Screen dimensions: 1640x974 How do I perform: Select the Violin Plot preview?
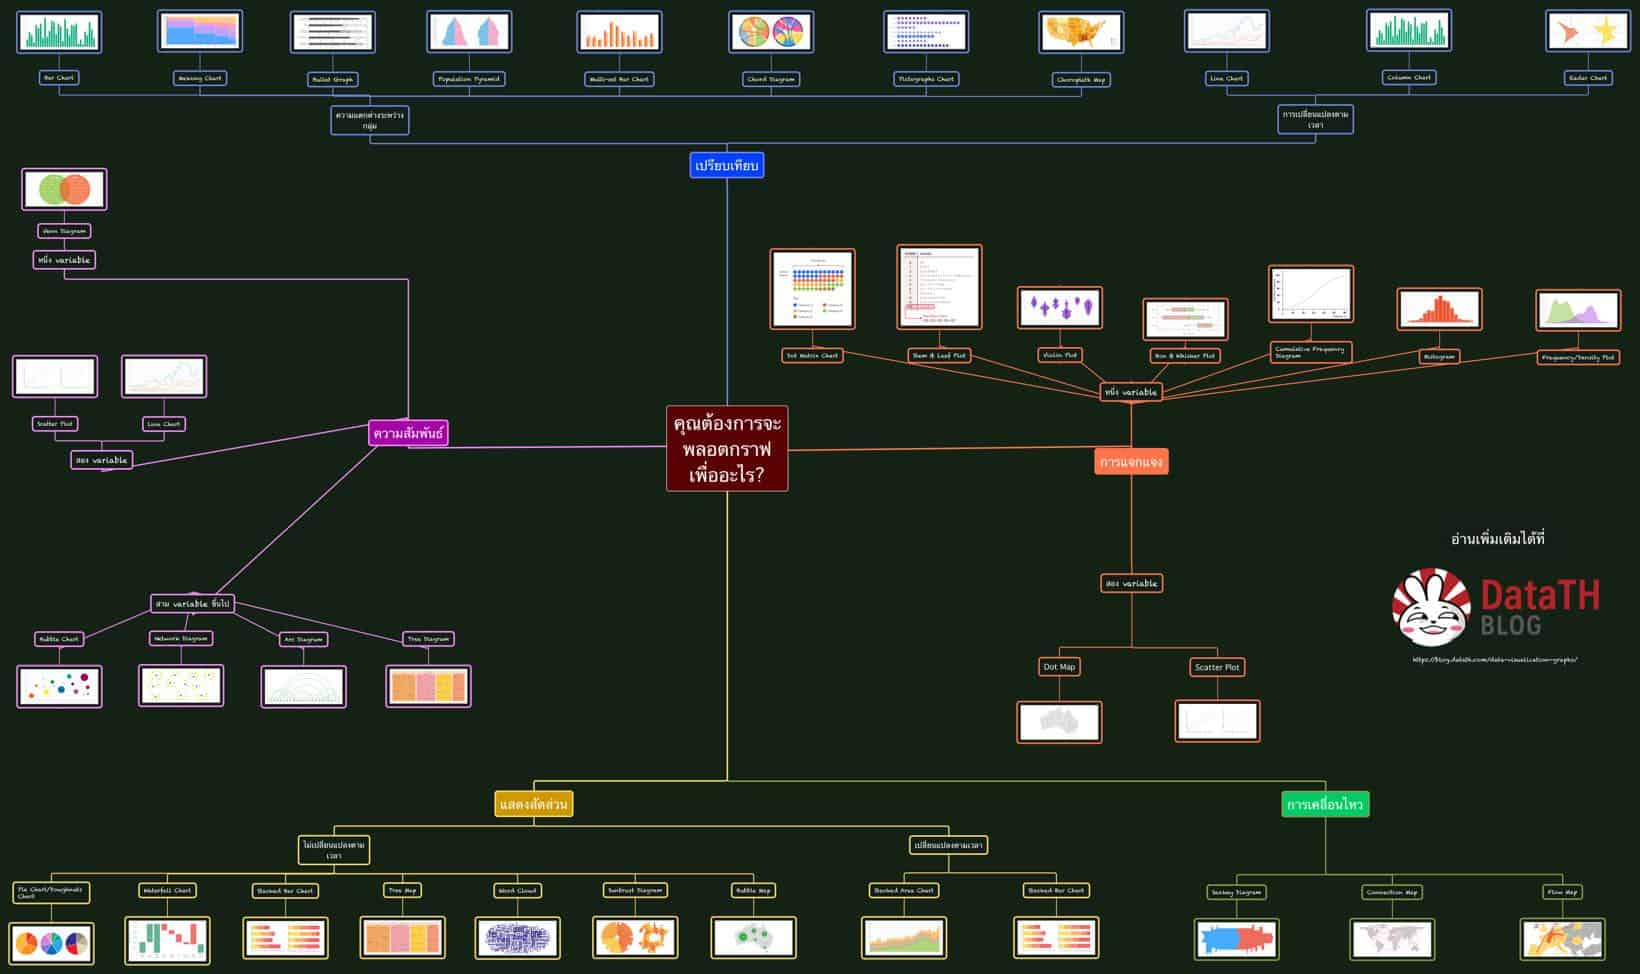point(1062,307)
